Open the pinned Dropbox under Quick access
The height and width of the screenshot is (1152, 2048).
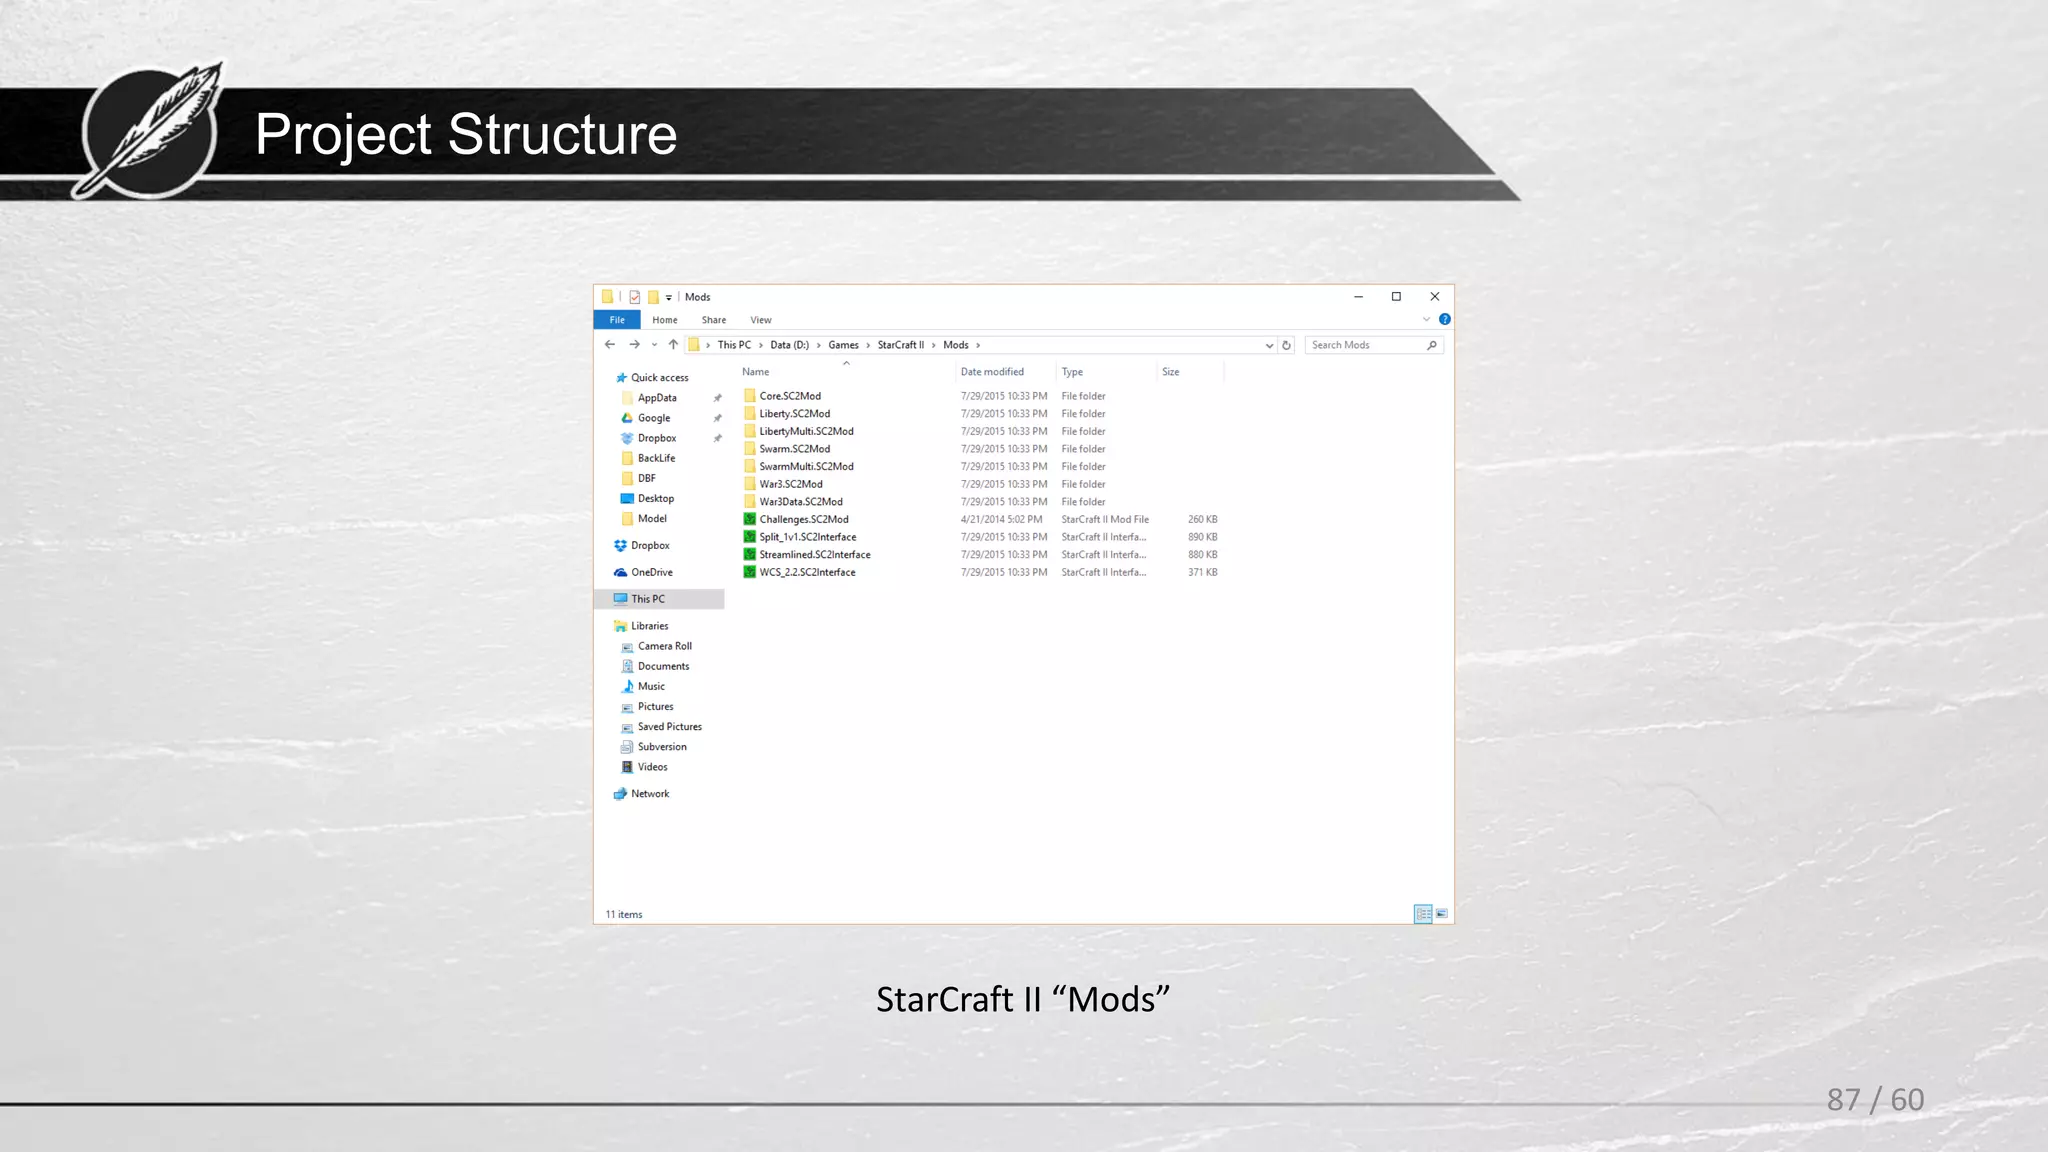657,438
